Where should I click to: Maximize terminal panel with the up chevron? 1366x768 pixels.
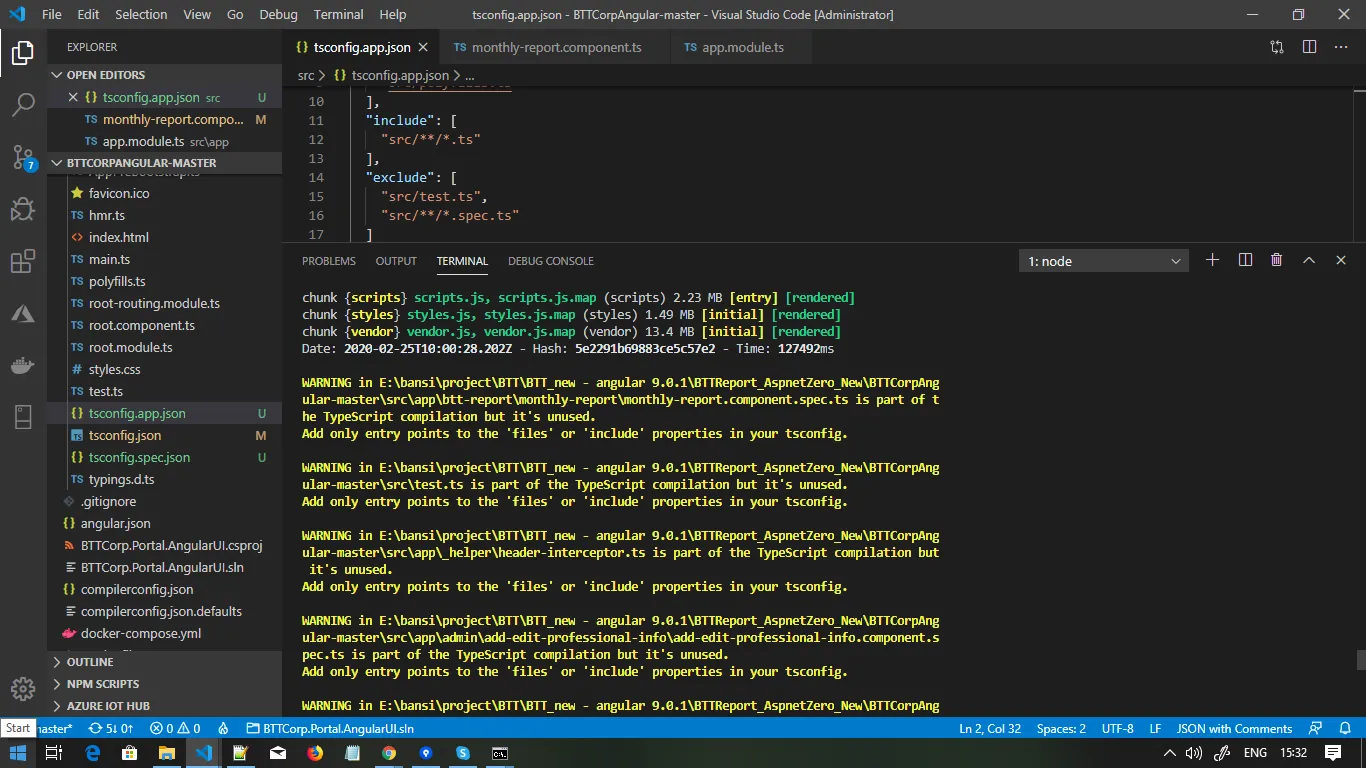[1308, 261]
